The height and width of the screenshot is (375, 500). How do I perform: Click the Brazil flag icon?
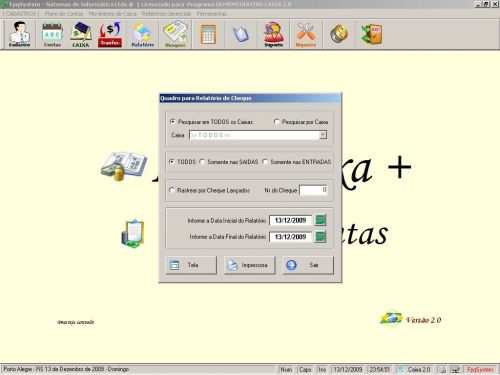pos(391,318)
